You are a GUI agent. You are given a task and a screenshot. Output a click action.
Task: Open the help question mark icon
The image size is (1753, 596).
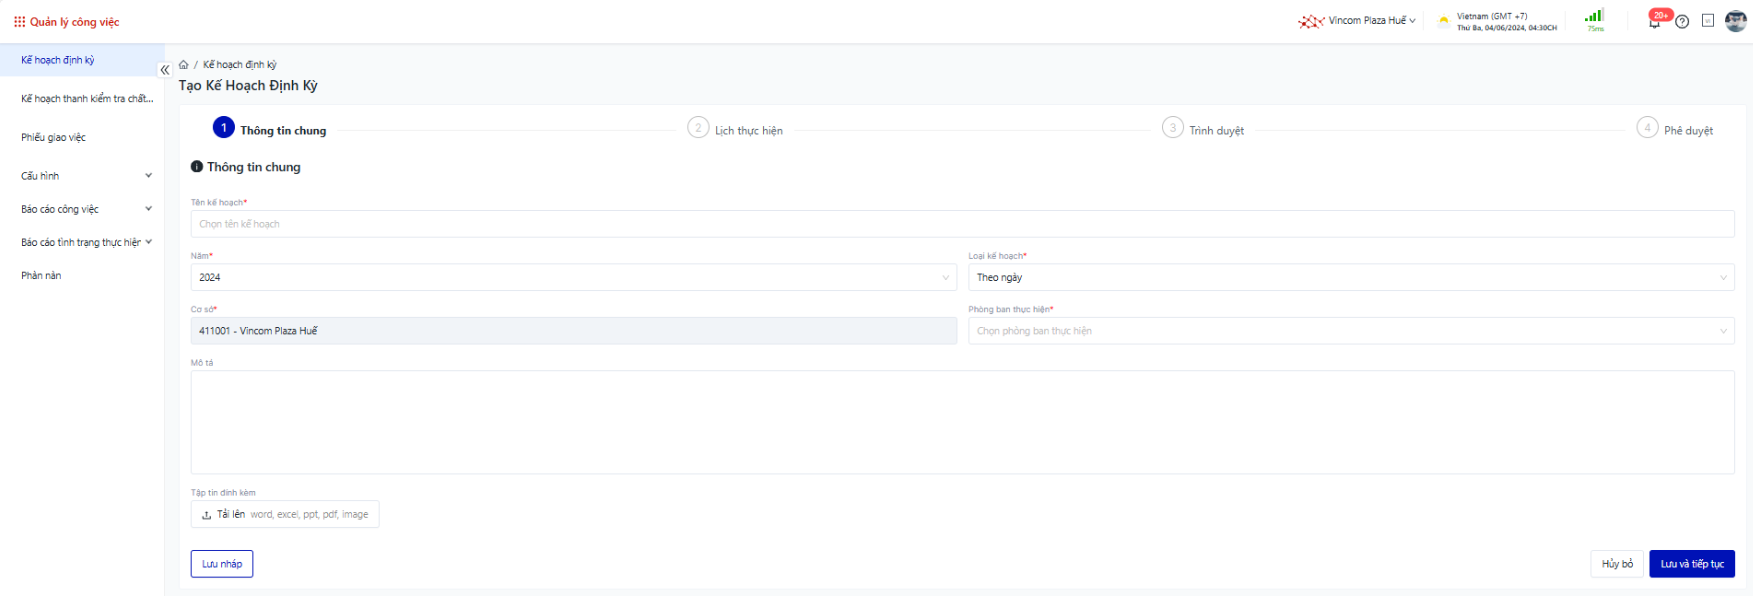click(x=1682, y=22)
